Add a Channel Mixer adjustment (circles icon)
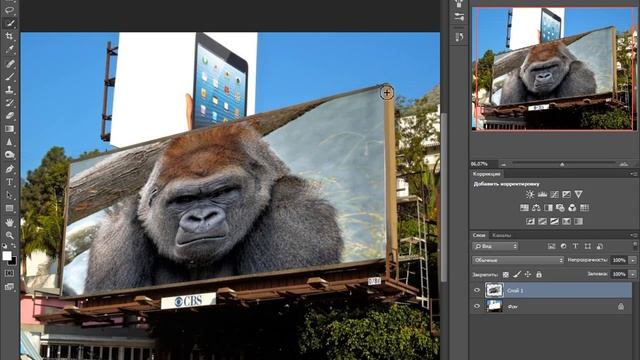 (x=572, y=208)
